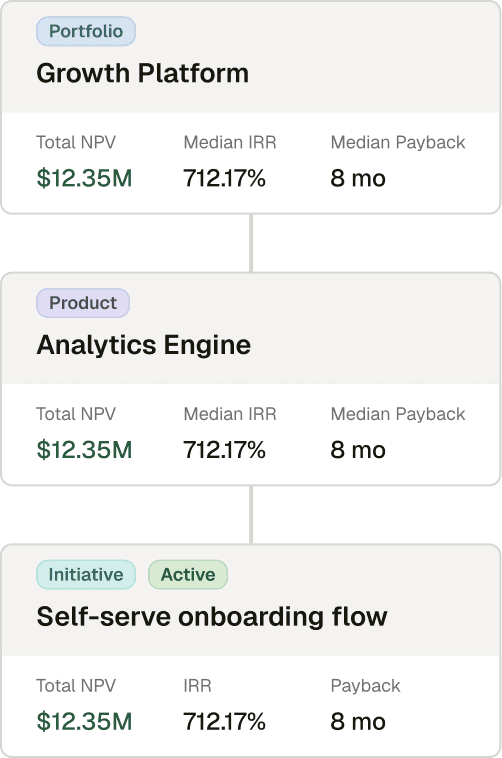The height and width of the screenshot is (758, 502).
Task: Click the IRR label in initiative card
Action: tap(197, 685)
